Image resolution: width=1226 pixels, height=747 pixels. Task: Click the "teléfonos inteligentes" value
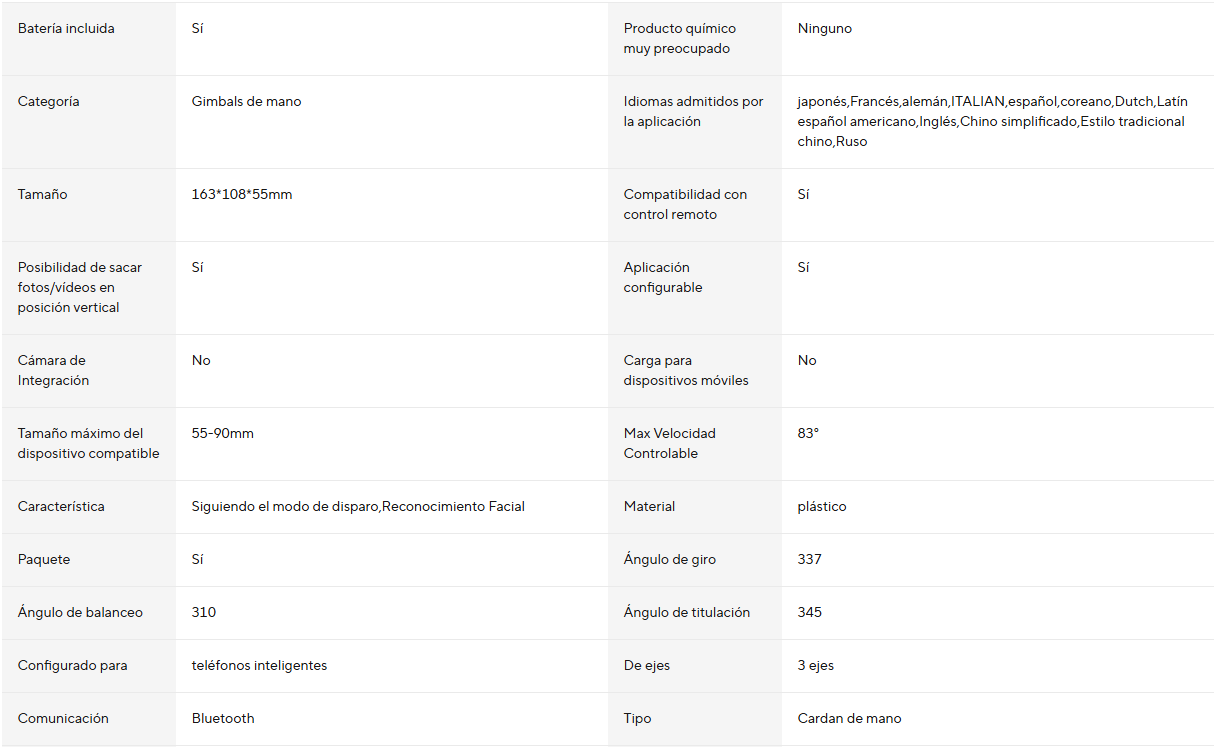(259, 666)
